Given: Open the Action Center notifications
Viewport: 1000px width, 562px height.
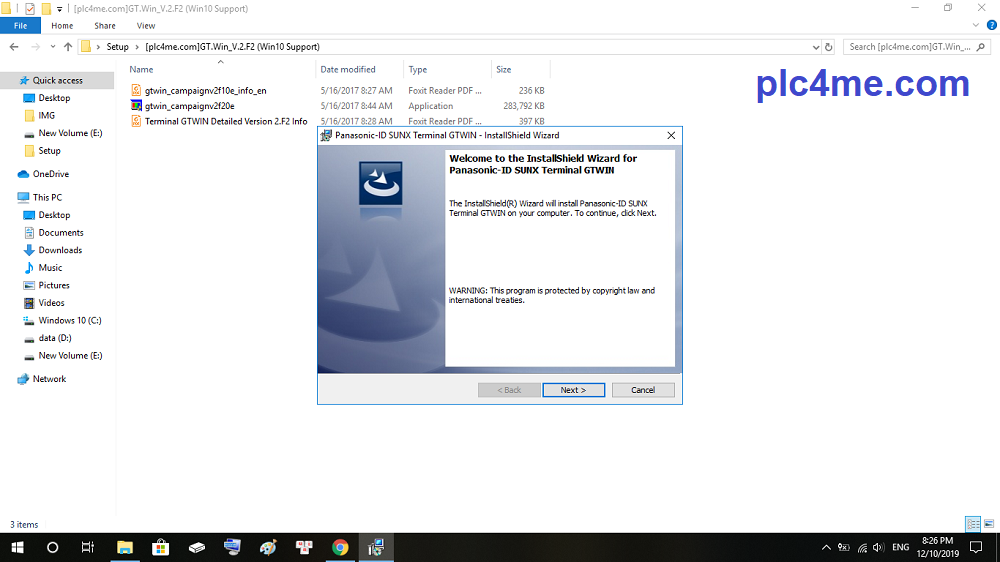Looking at the screenshot, I should tap(976, 547).
